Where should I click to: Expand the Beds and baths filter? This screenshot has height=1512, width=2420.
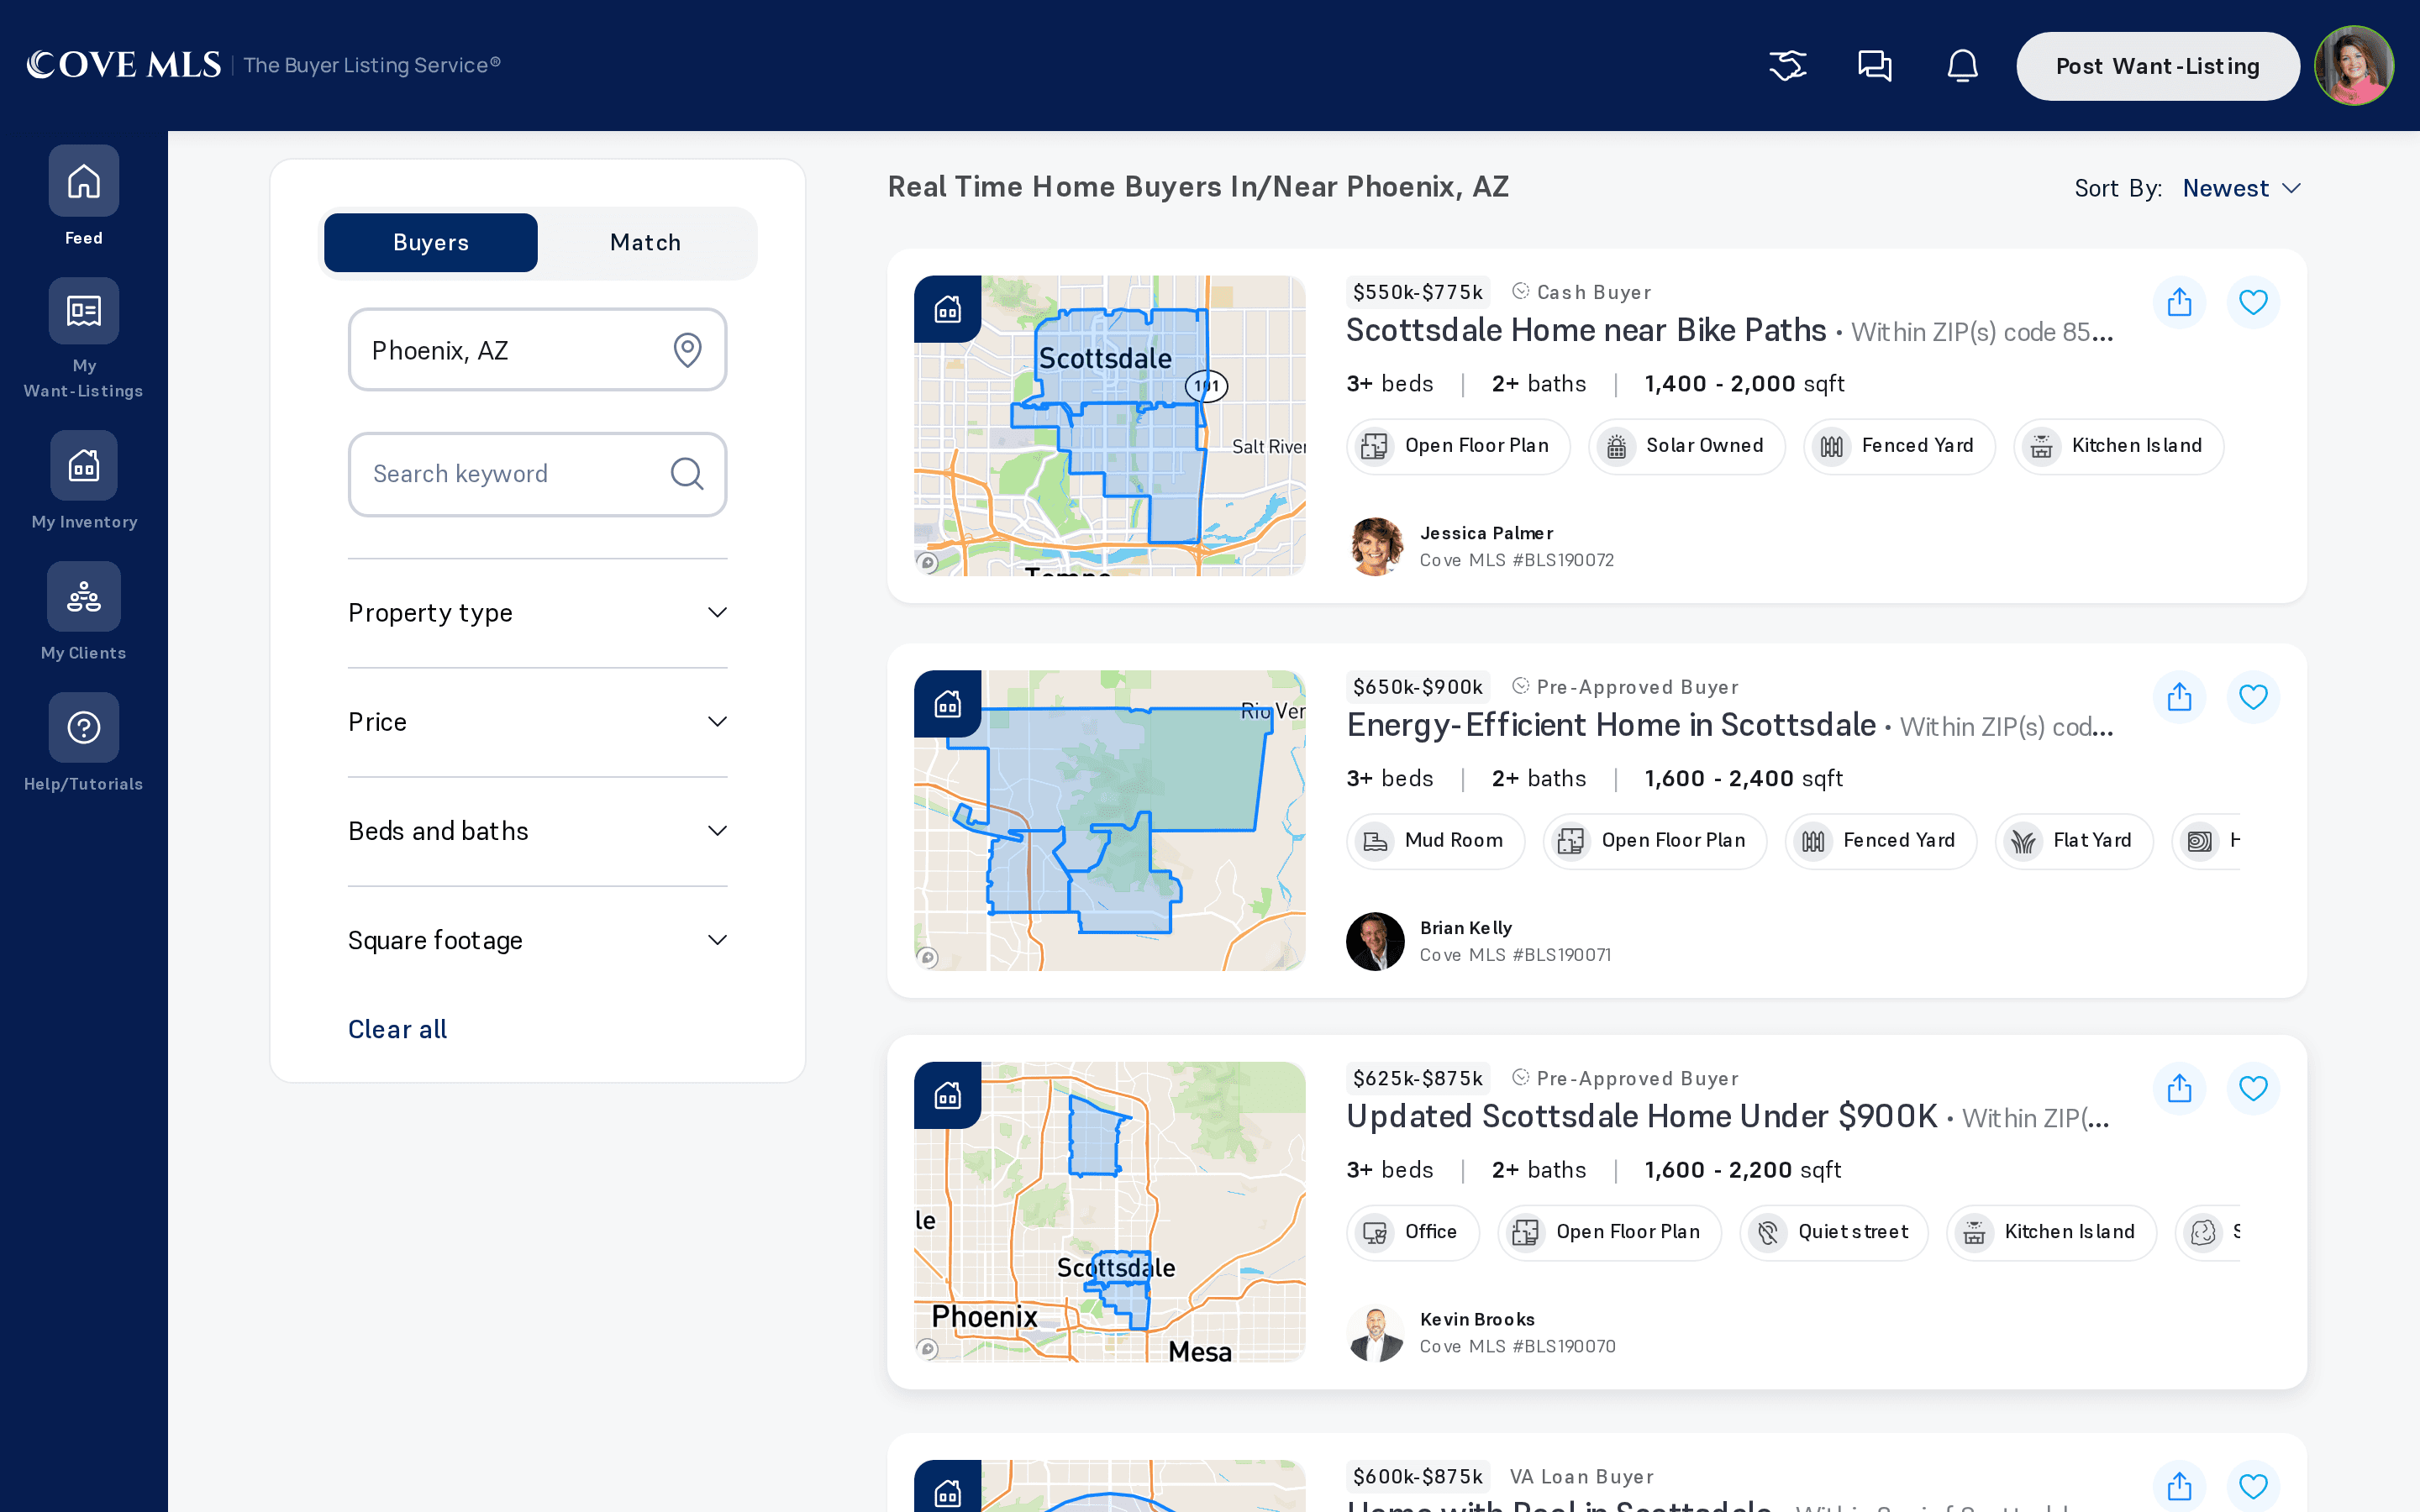[537, 831]
